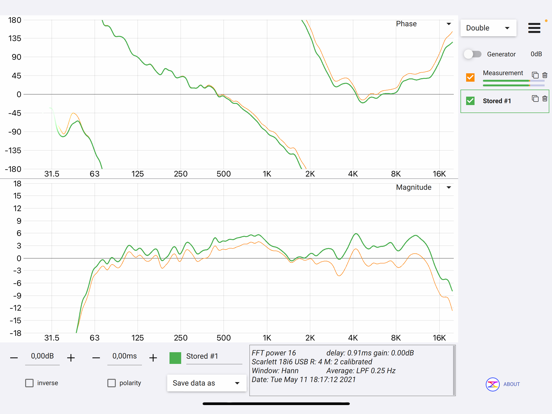
Task: Uncheck the Measurement visibility checkbox
Action: (x=470, y=77)
